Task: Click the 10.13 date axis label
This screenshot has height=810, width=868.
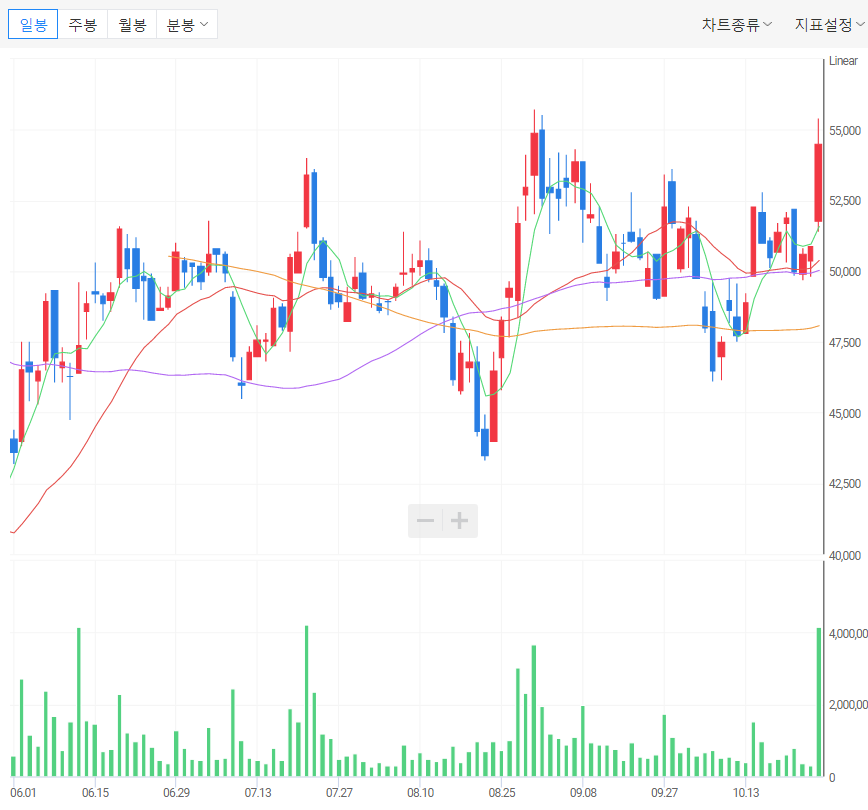Action: point(746,793)
